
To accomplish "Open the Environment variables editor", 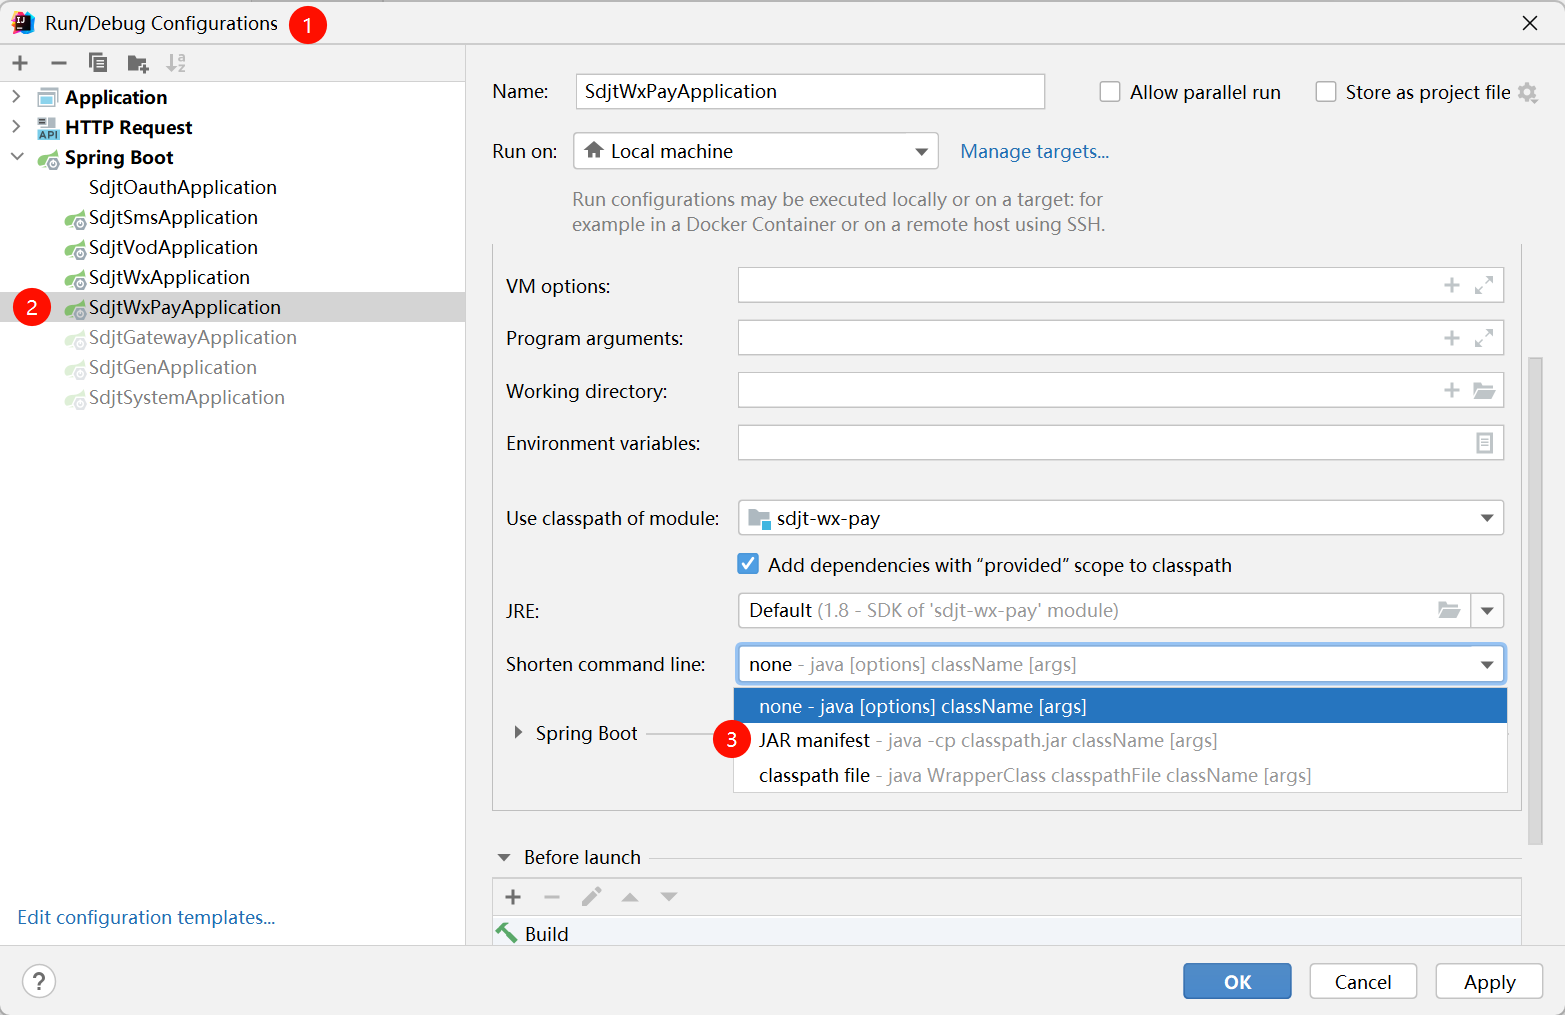I will pyautogui.click(x=1483, y=442).
